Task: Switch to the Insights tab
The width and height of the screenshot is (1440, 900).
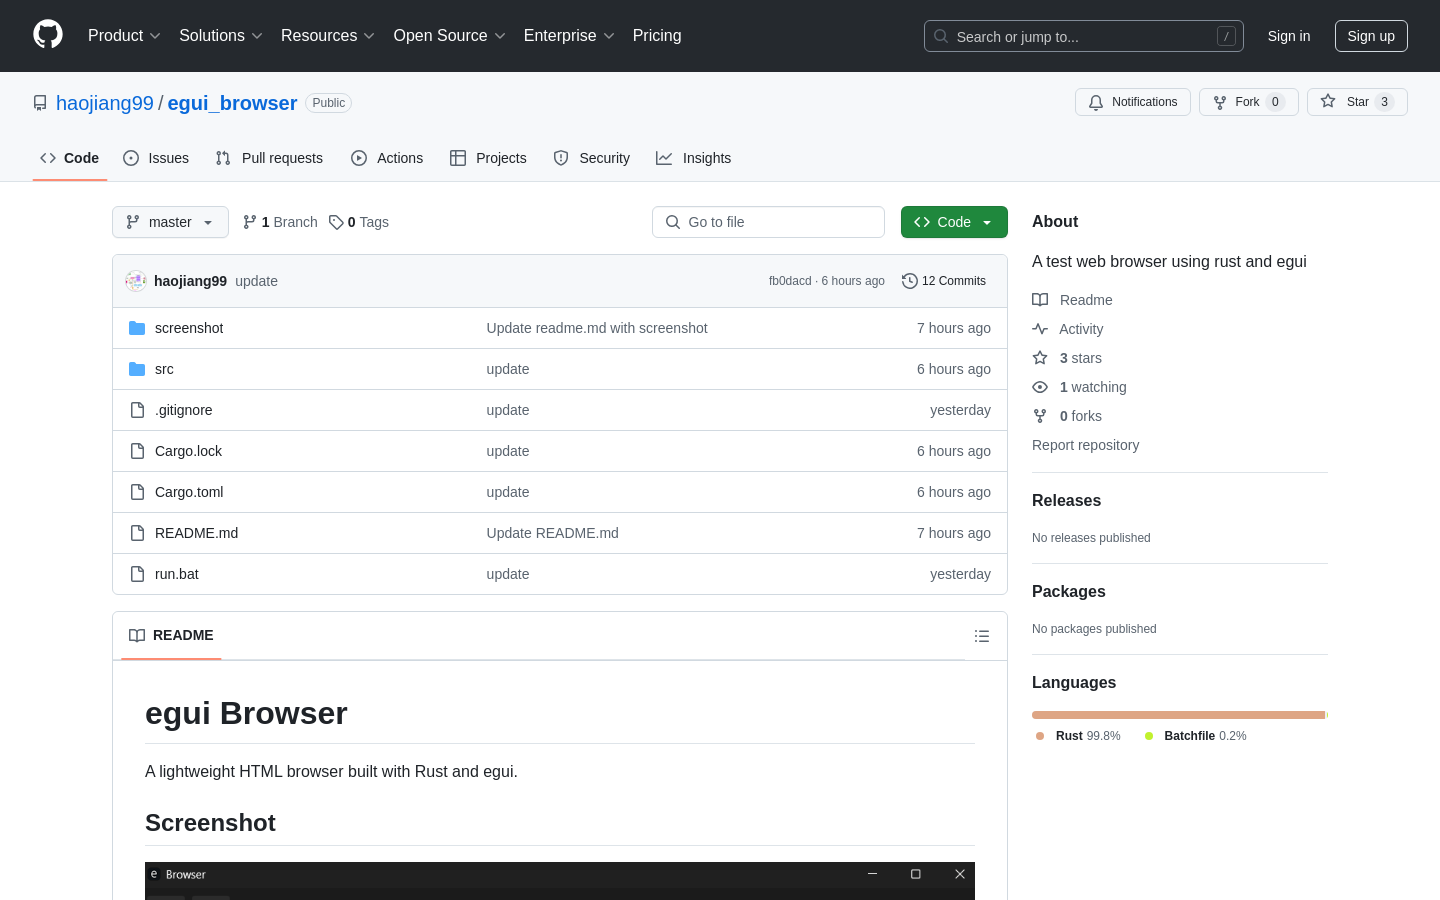Action: click(x=694, y=158)
